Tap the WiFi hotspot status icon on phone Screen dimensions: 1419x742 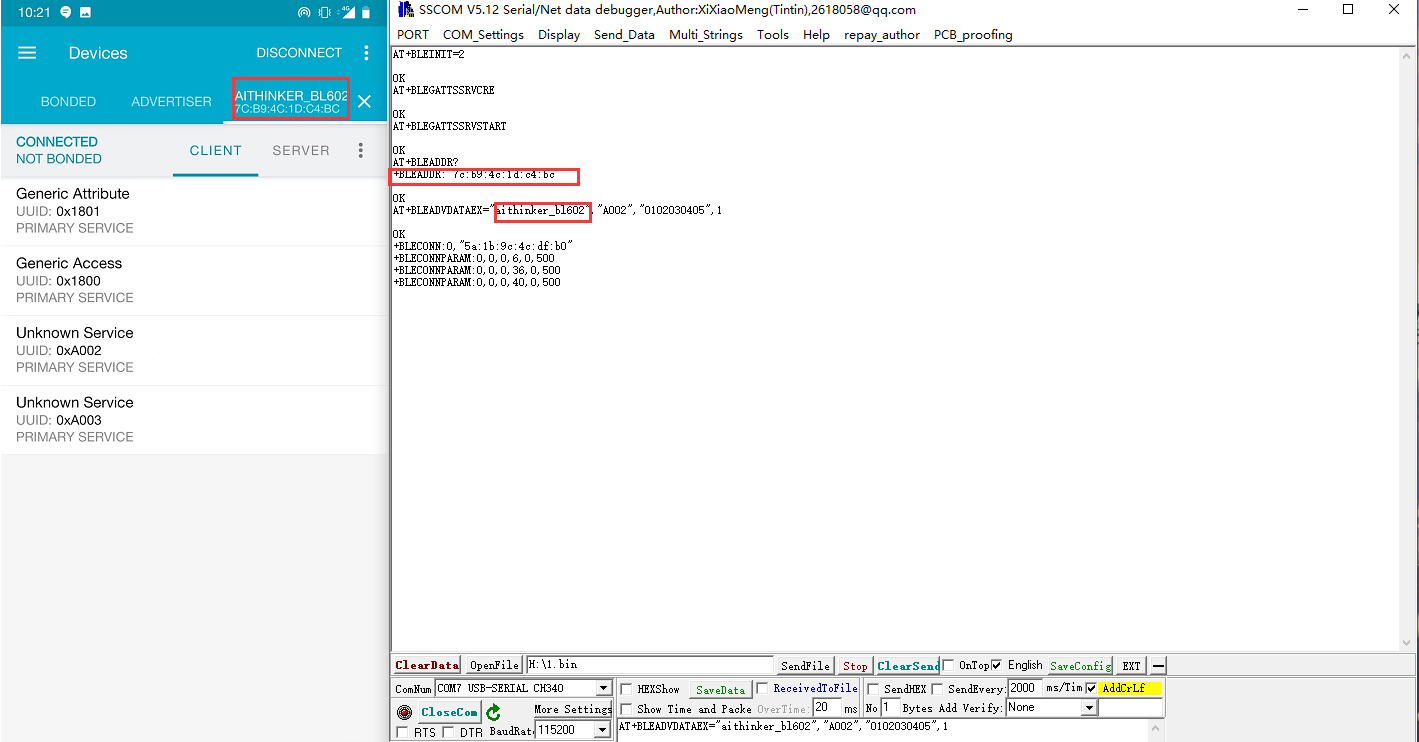[304, 12]
